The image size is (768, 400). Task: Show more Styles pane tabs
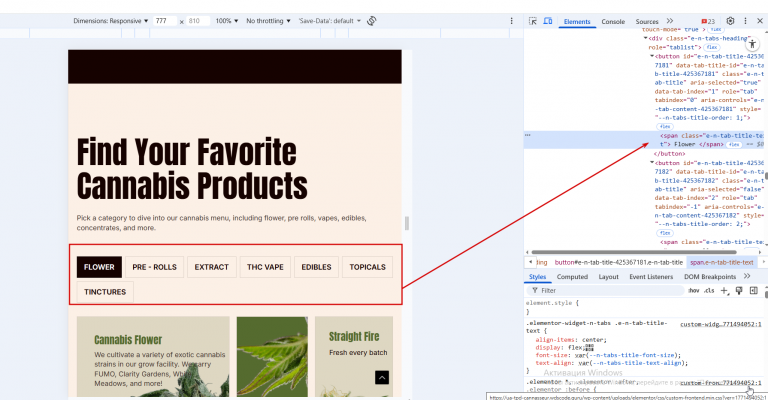pos(747,277)
